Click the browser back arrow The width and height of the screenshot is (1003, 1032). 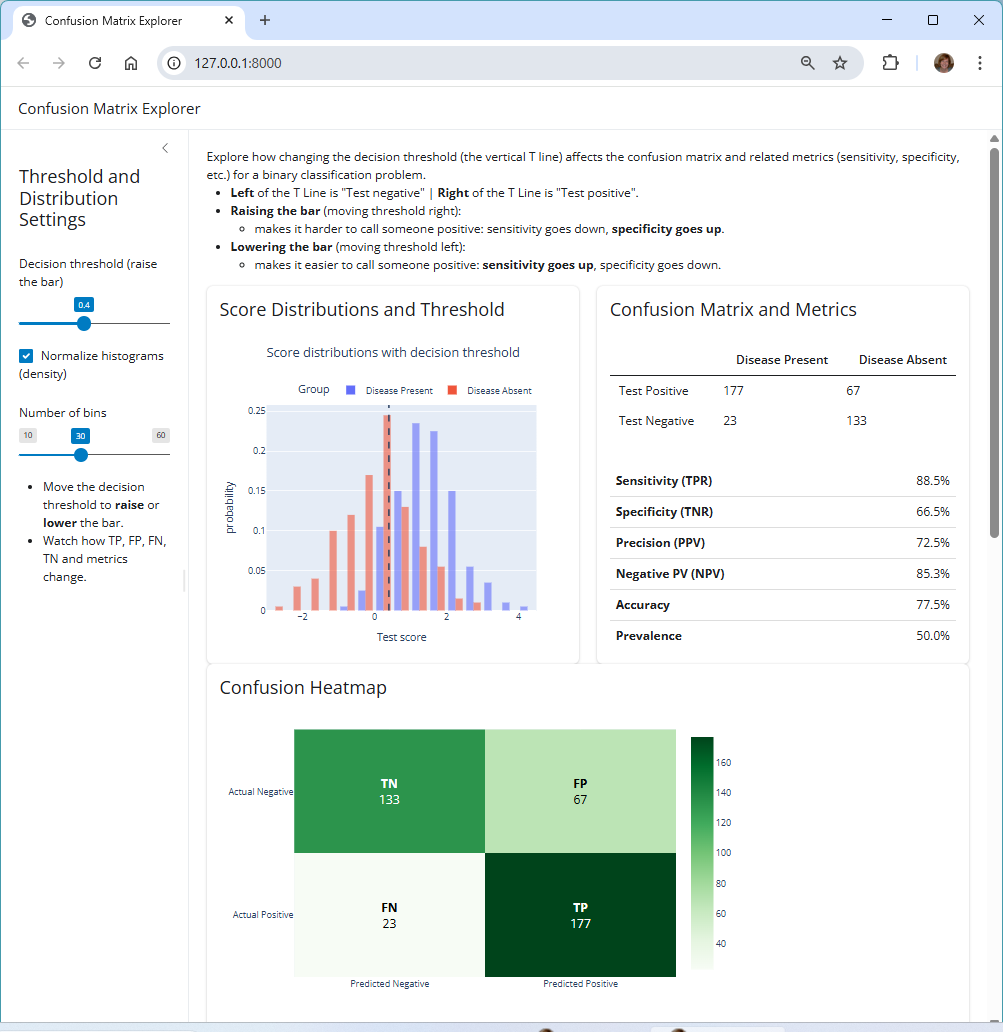(24, 63)
